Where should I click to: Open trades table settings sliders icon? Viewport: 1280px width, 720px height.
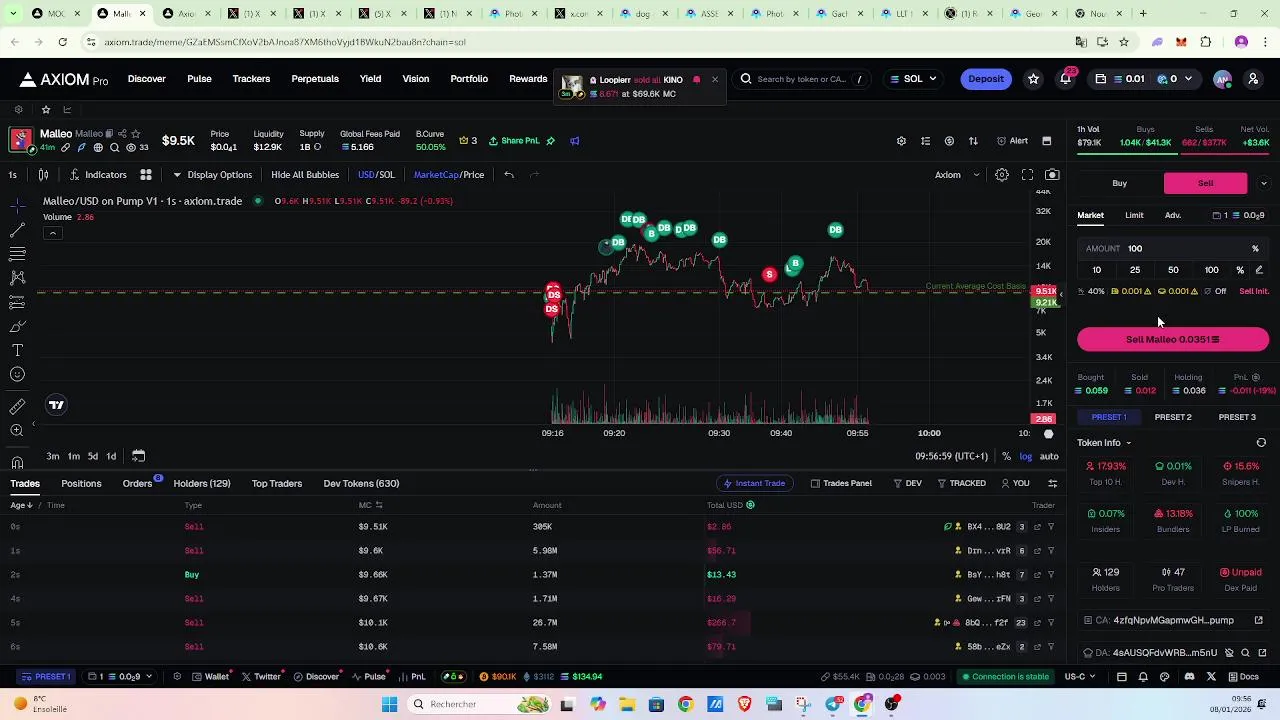click(1052, 484)
